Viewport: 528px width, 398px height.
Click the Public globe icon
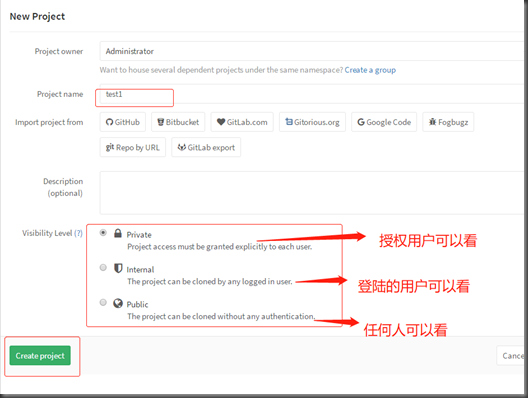[x=118, y=303]
